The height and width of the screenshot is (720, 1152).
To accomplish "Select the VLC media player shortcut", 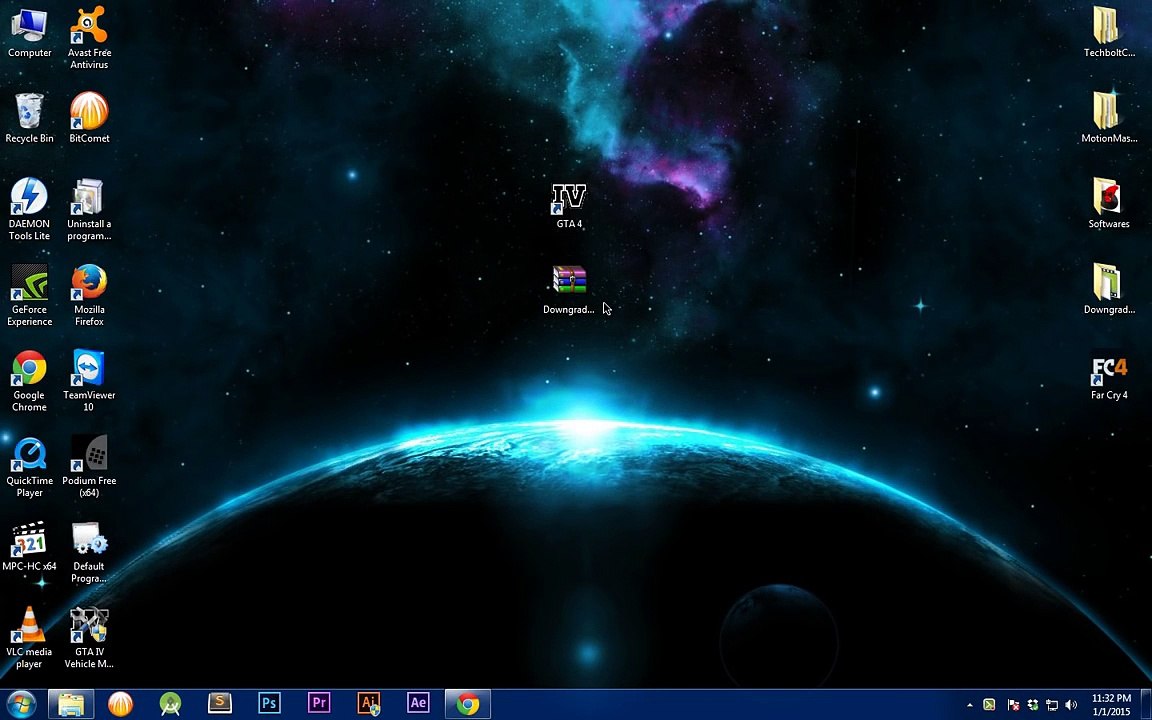I will pos(29,638).
